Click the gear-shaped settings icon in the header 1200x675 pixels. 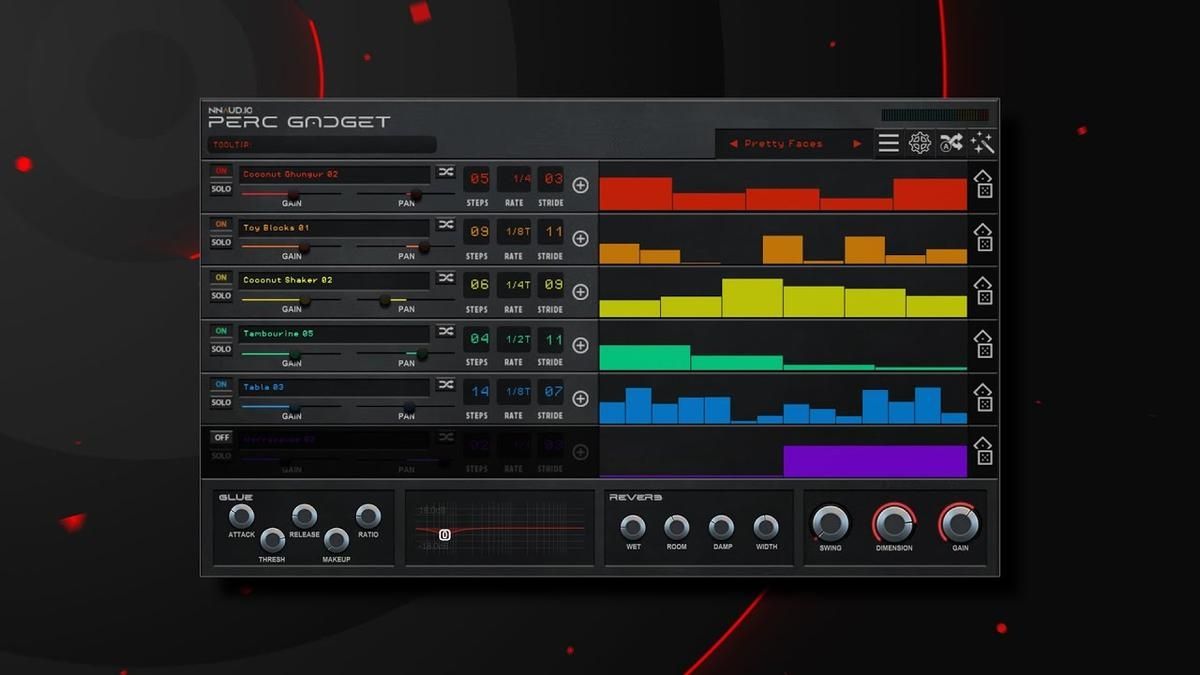point(919,144)
